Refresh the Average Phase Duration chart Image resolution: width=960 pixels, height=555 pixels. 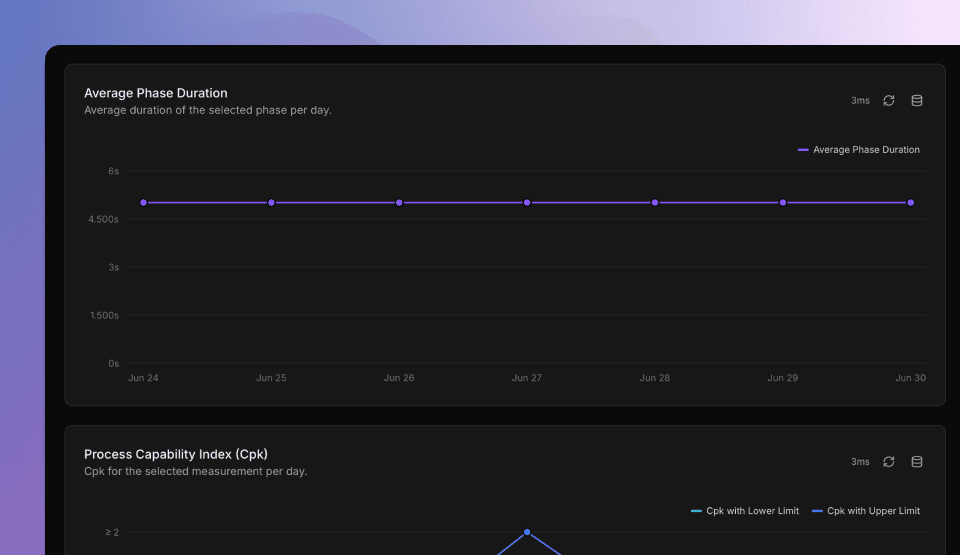tap(889, 101)
